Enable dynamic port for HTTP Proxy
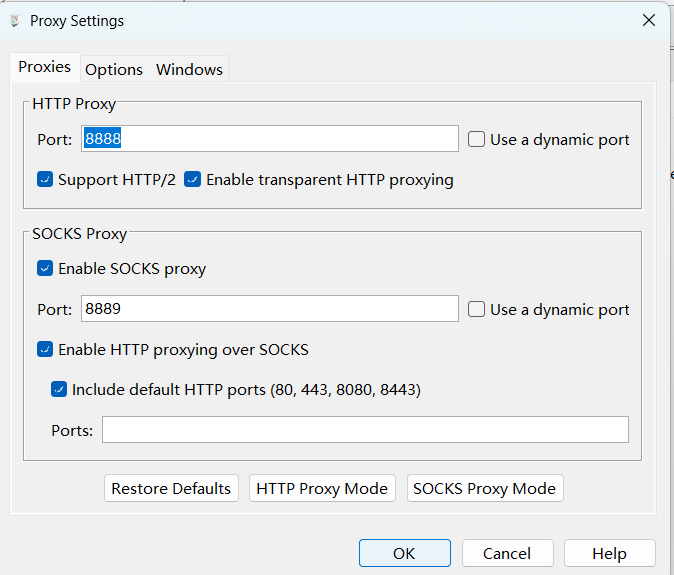 tap(476, 139)
